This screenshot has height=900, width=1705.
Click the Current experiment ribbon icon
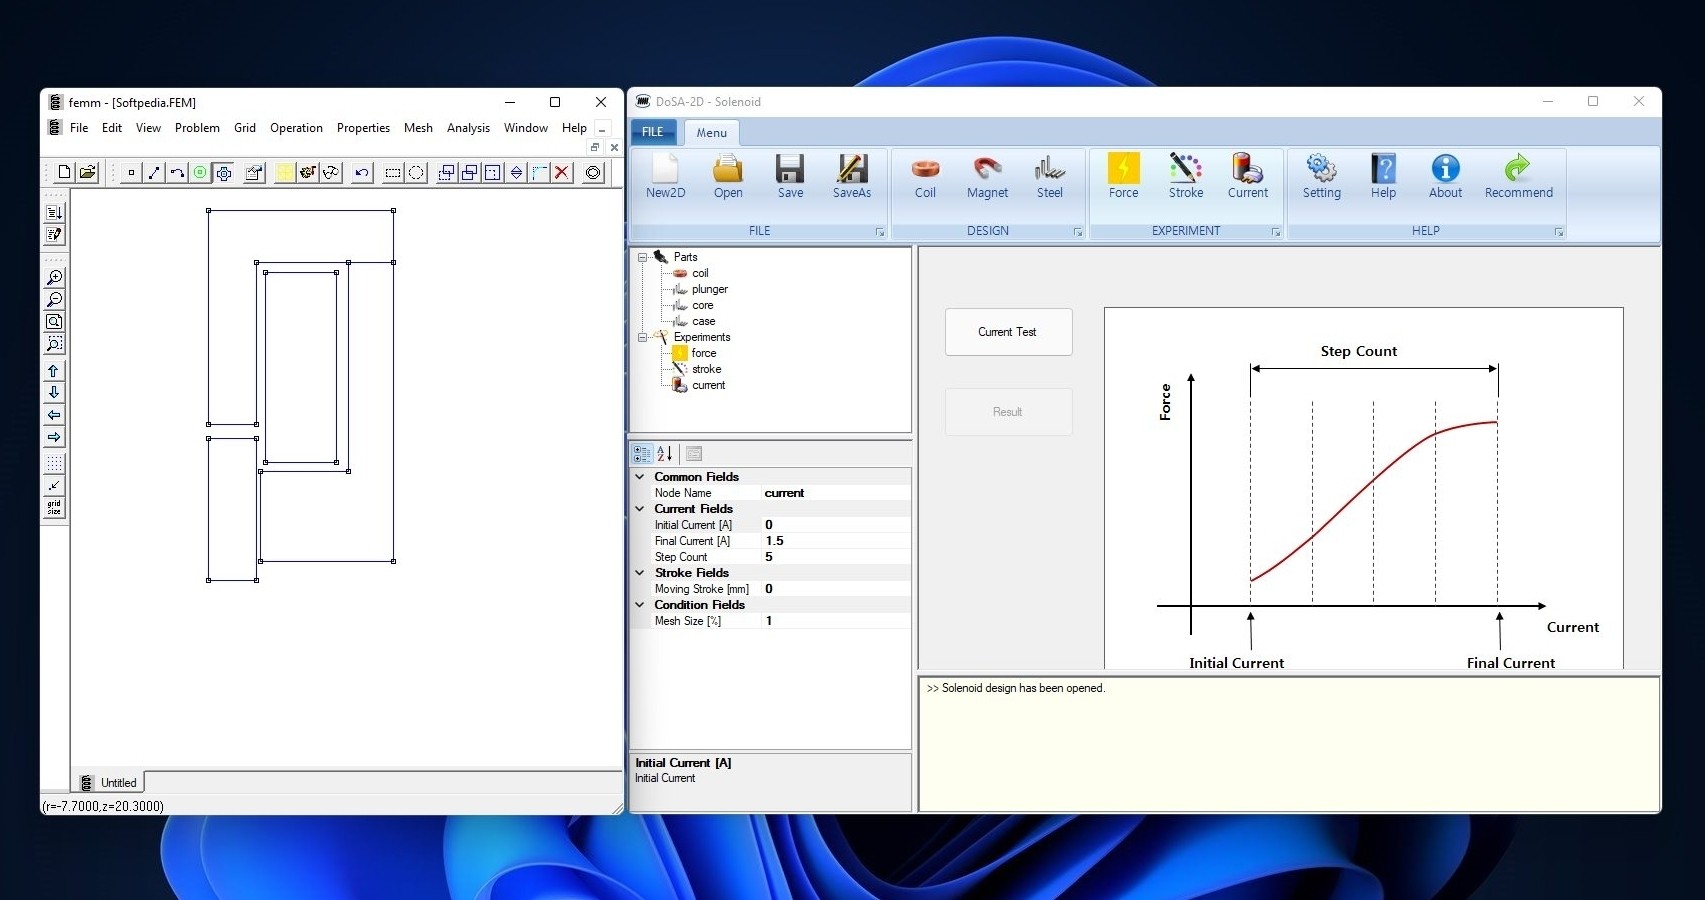click(x=1248, y=178)
